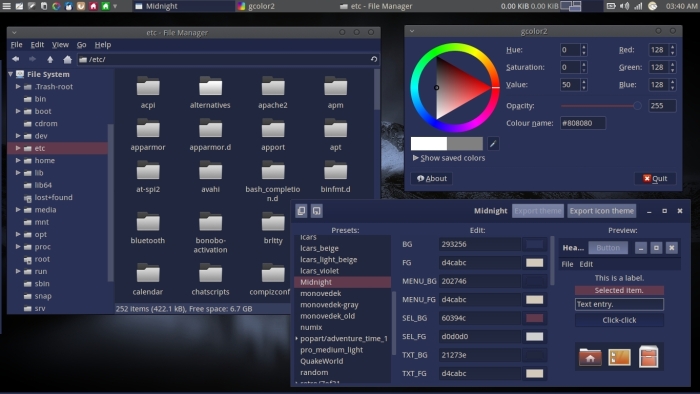Click the back navigation arrow
Image resolution: width=700 pixels, height=394 pixels.
tap(16, 59)
